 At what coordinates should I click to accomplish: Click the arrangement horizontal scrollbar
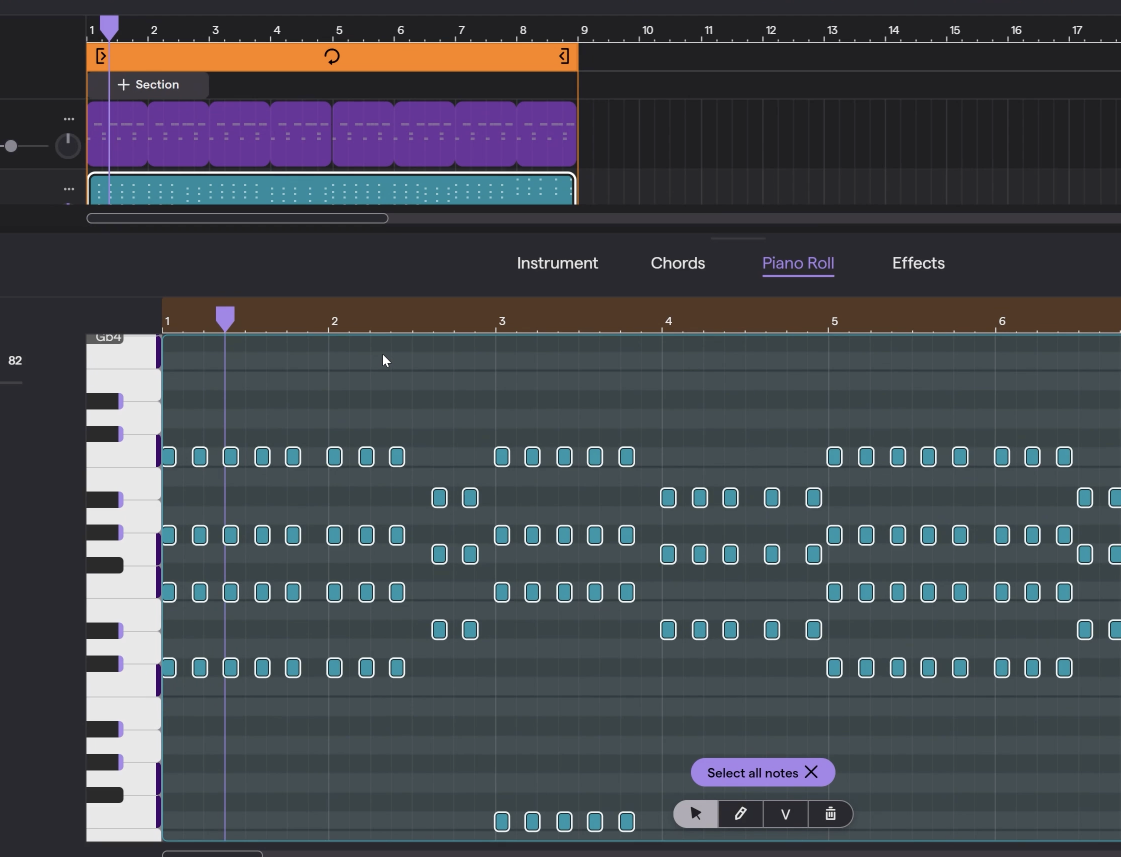(237, 218)
